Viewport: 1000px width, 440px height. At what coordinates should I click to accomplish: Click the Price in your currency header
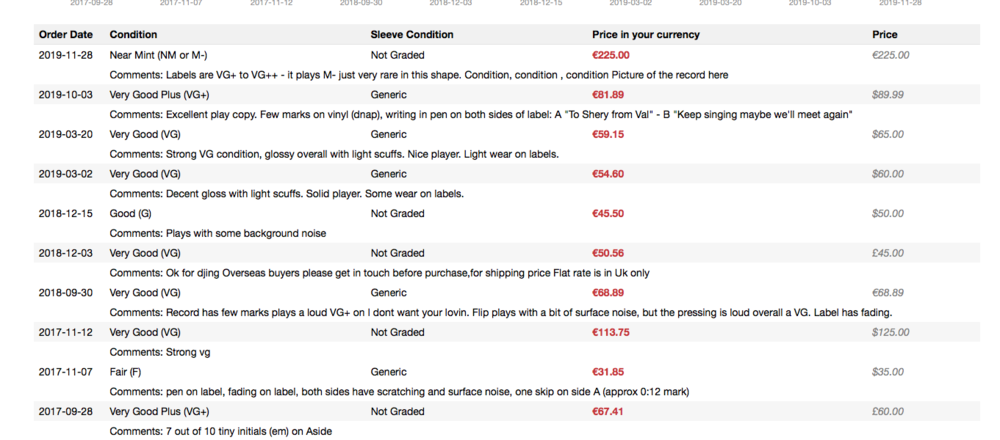coord(645,34)
